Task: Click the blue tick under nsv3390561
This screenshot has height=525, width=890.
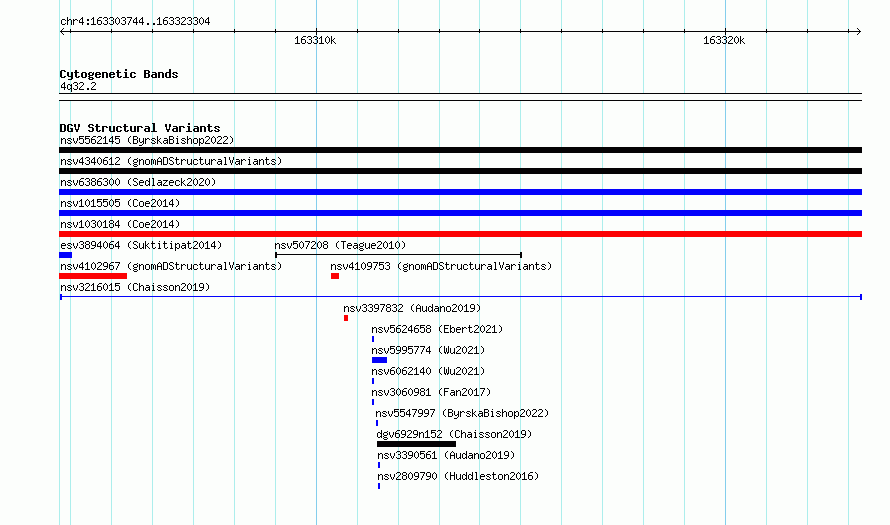Action: (379, 465)
